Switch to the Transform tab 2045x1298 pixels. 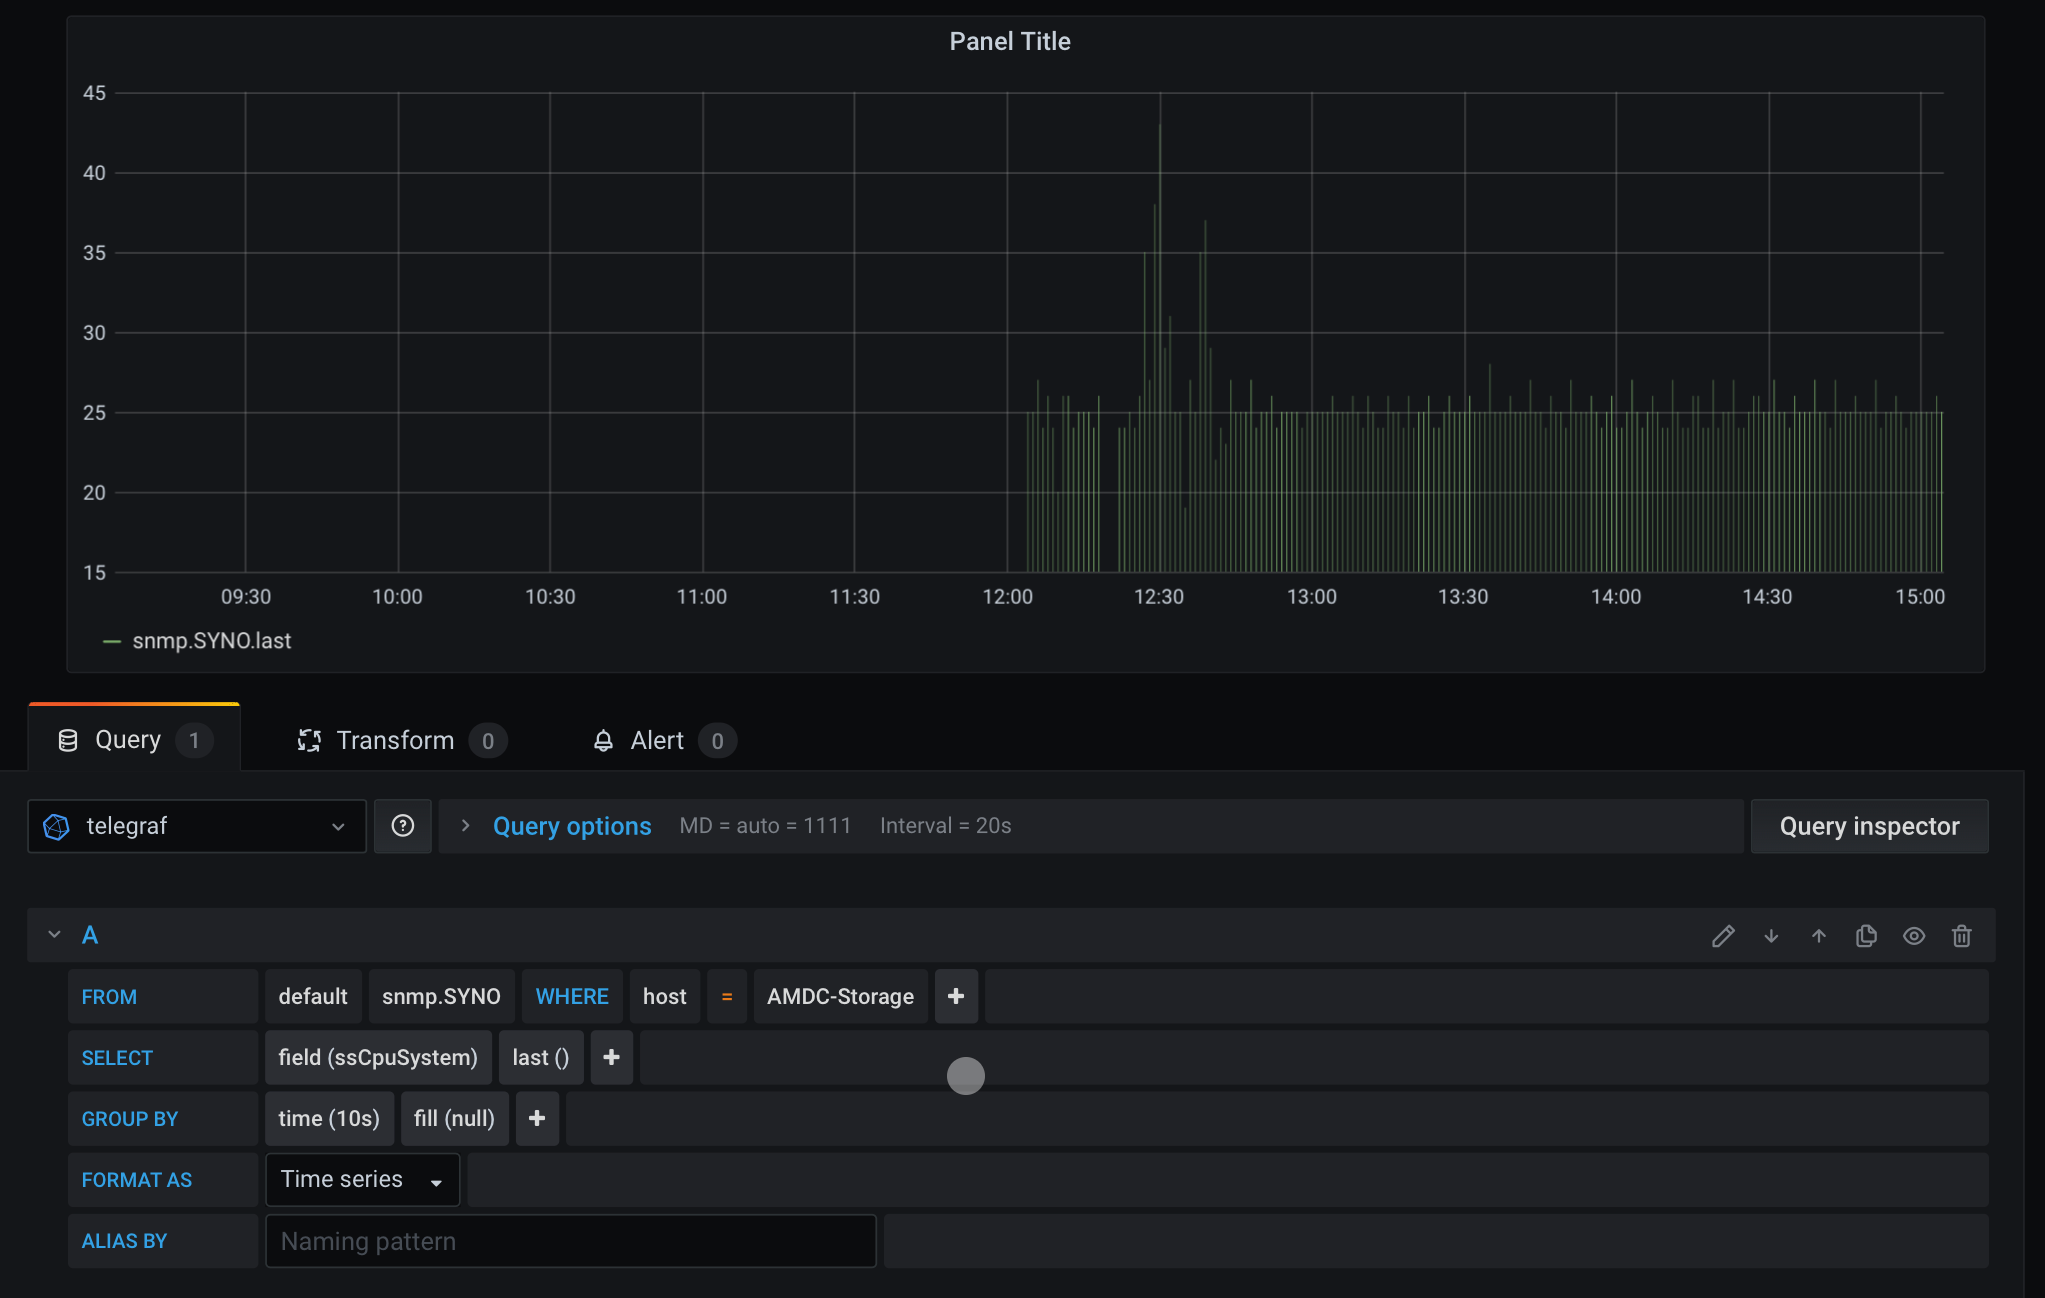click(x=402, y=740)
